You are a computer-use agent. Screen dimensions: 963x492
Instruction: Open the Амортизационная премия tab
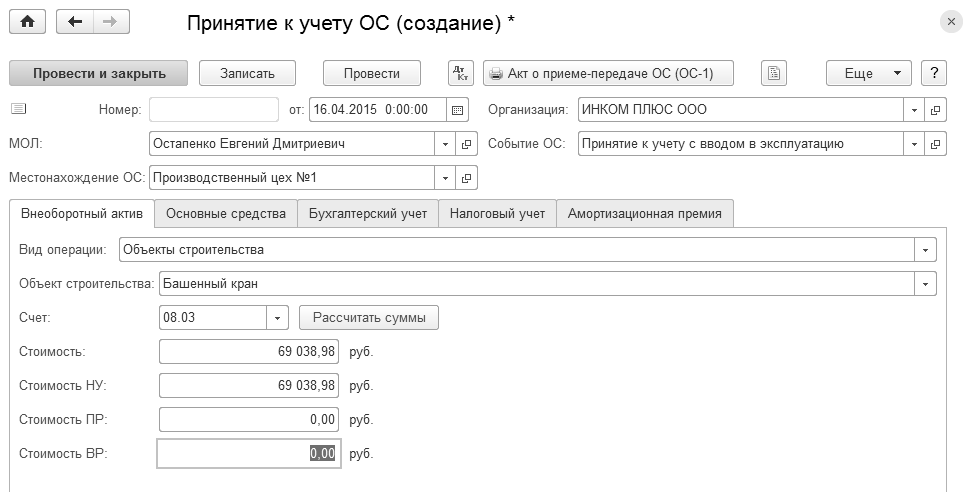[645, 213]
